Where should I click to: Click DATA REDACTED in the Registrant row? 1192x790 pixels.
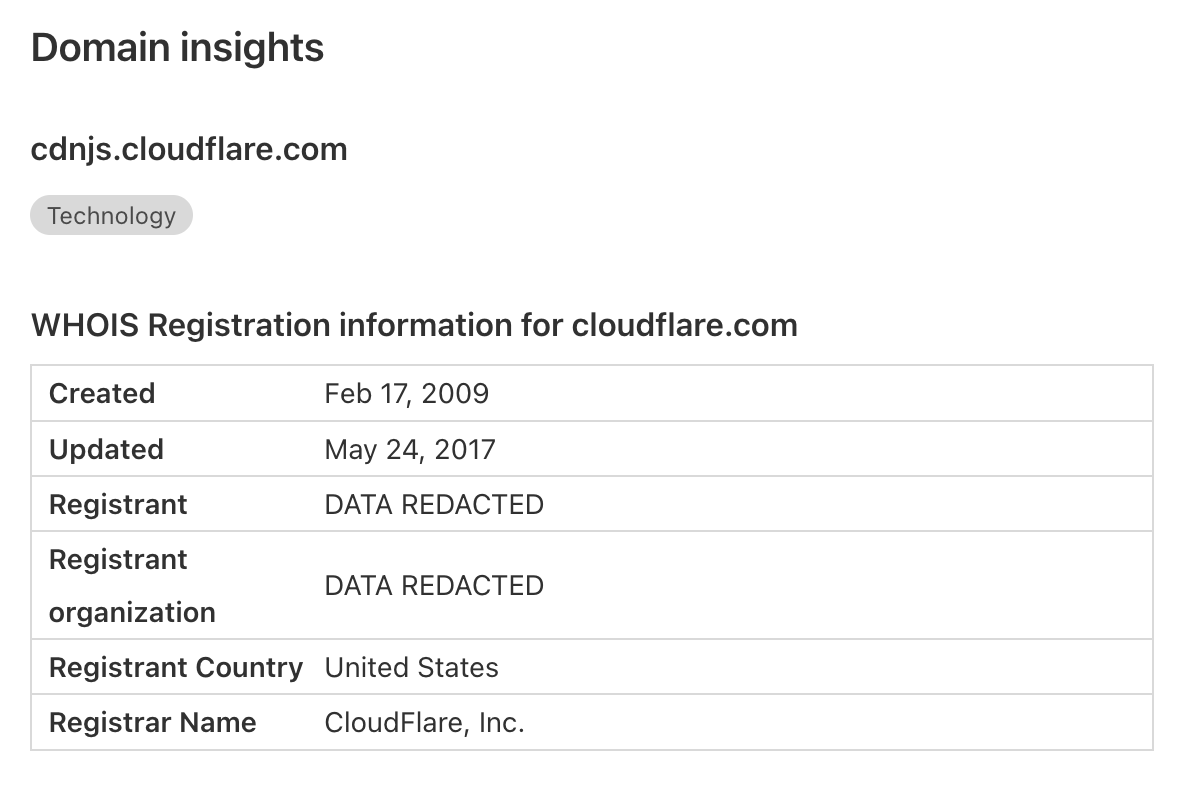click(434, 504)
